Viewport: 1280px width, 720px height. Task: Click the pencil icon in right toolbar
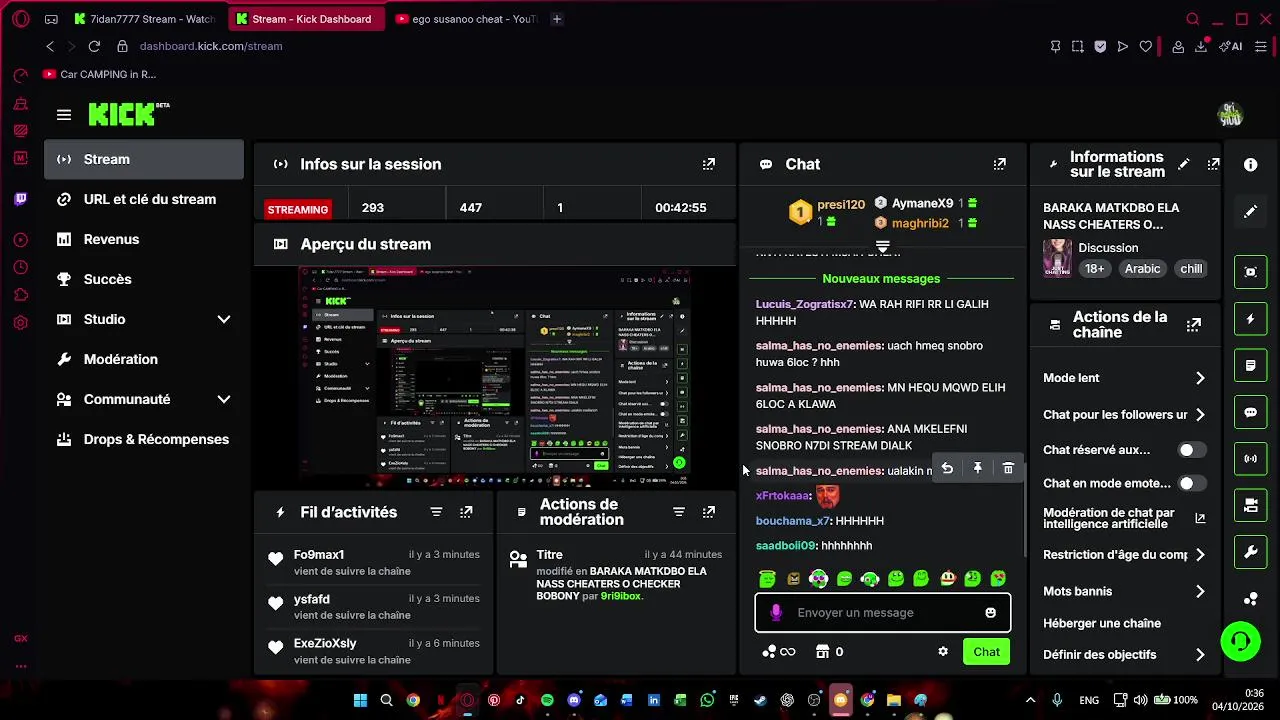pos(1251,212)
